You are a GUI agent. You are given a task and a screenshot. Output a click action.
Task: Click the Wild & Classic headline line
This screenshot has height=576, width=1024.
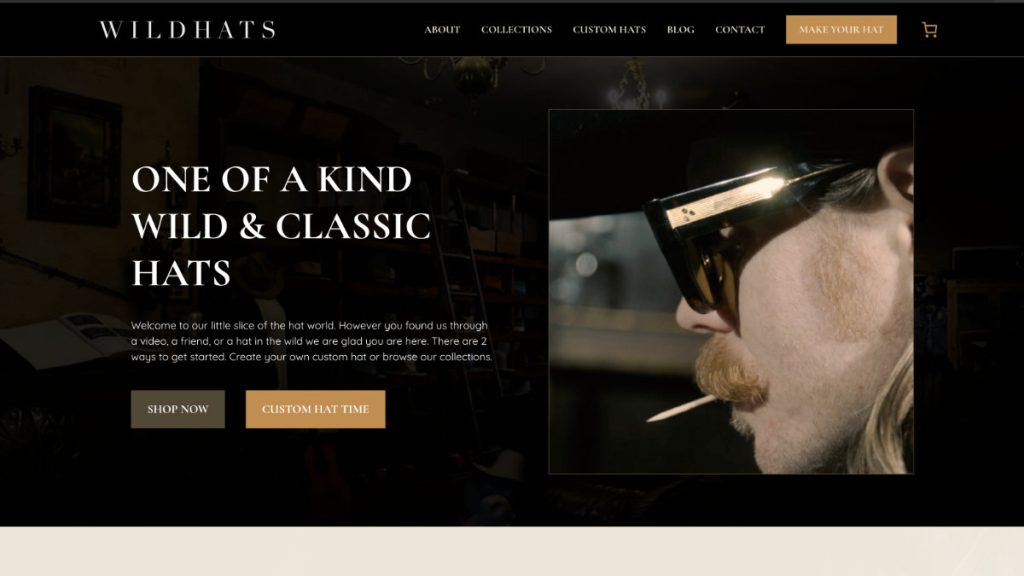tap(281, 226)
